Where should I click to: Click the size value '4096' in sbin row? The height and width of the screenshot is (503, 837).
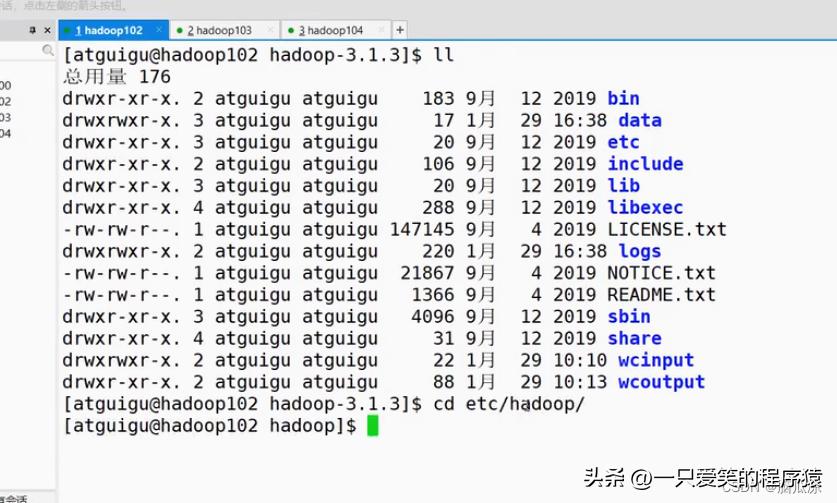click(433, 317)
